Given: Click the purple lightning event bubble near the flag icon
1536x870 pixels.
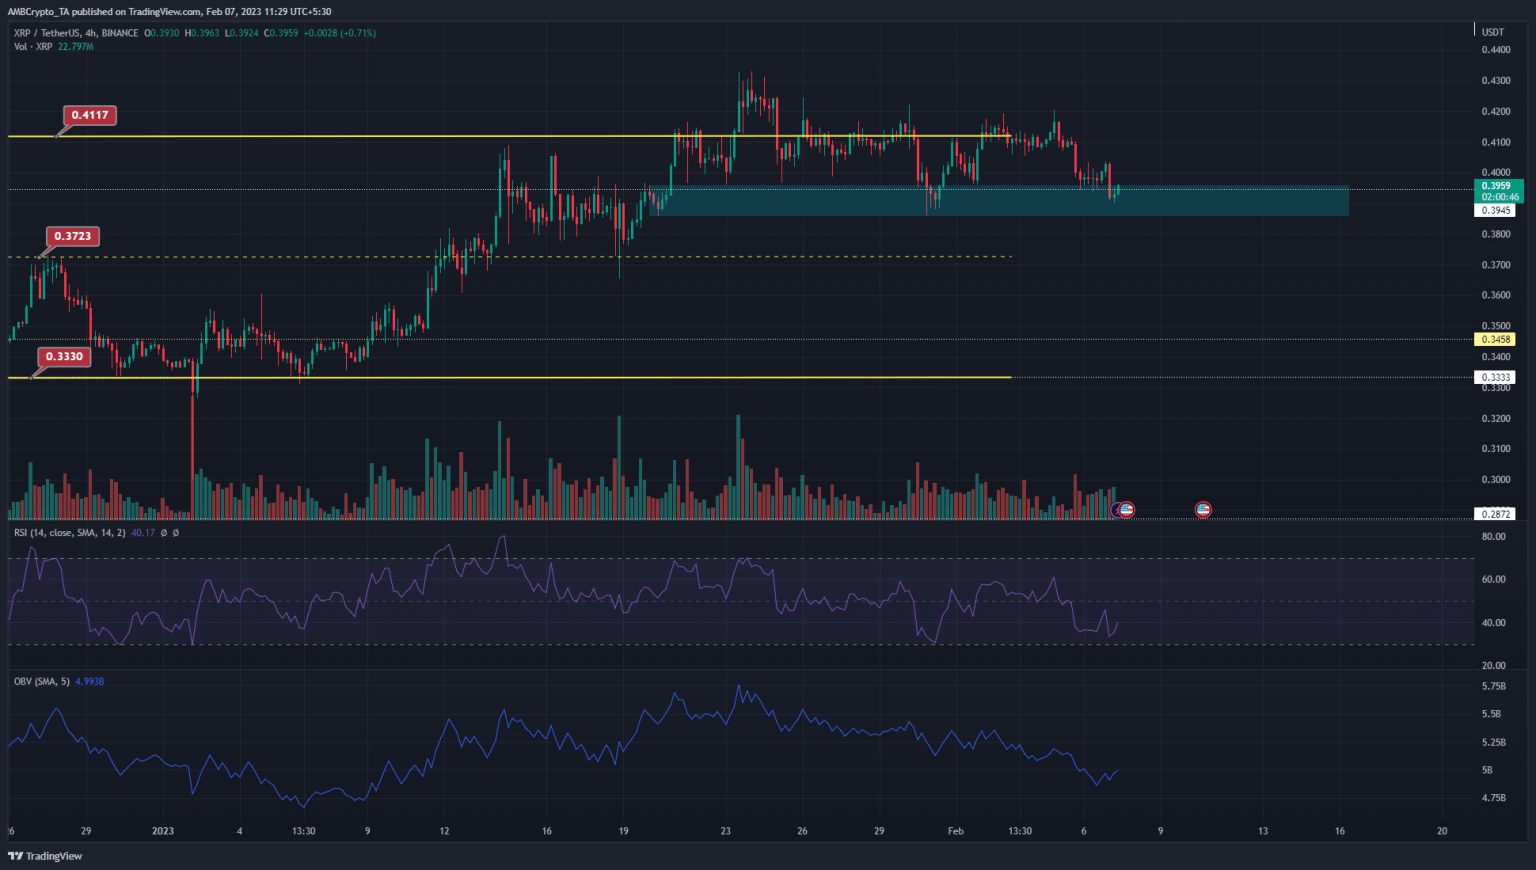Looking at the screenshot, I should (1116, 509).
